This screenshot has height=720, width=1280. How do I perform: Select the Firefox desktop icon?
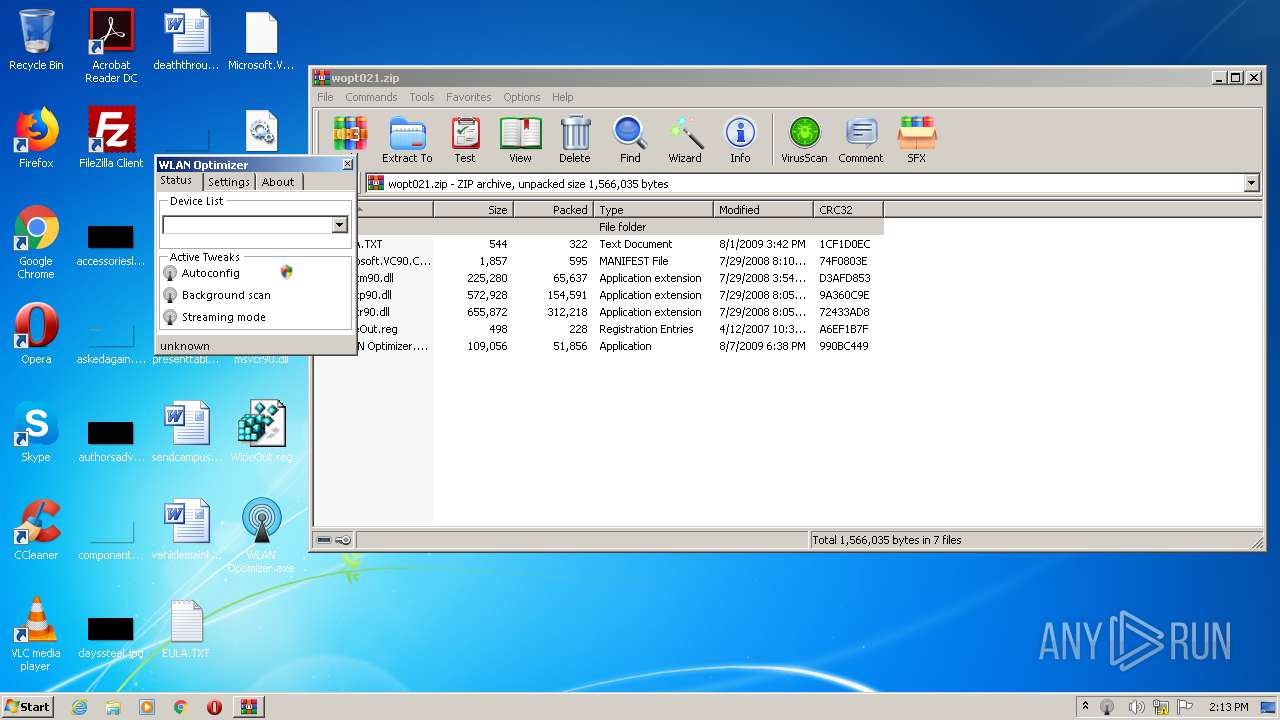coord(36,138)
